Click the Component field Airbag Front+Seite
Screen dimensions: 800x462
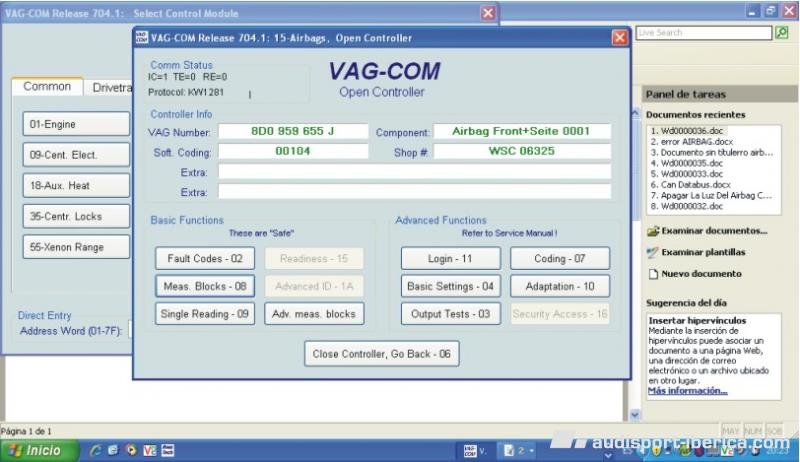click(x=522, y=131)
